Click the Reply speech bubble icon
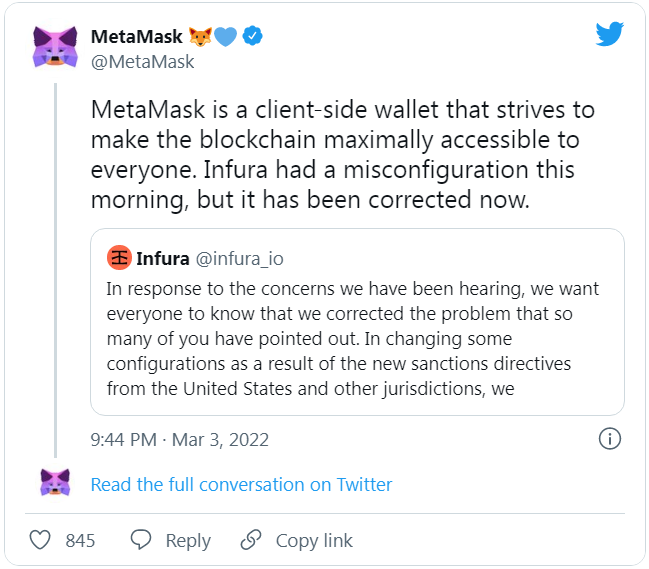Viewport: 649px width, 569px height. pos(141,540)
